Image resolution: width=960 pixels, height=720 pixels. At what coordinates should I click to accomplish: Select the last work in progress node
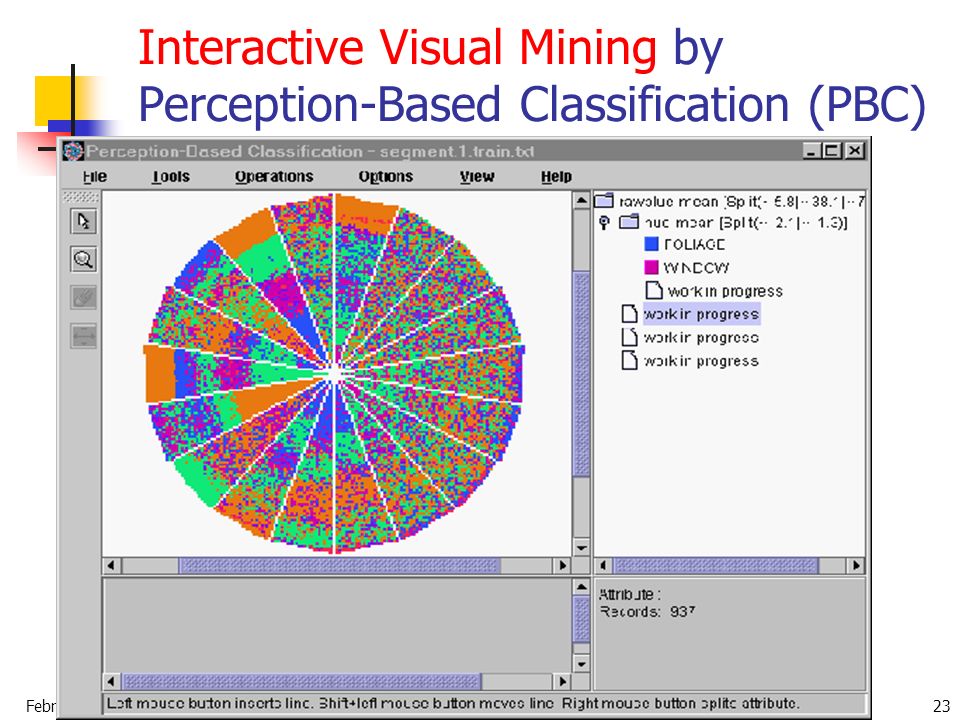[701, 361]
